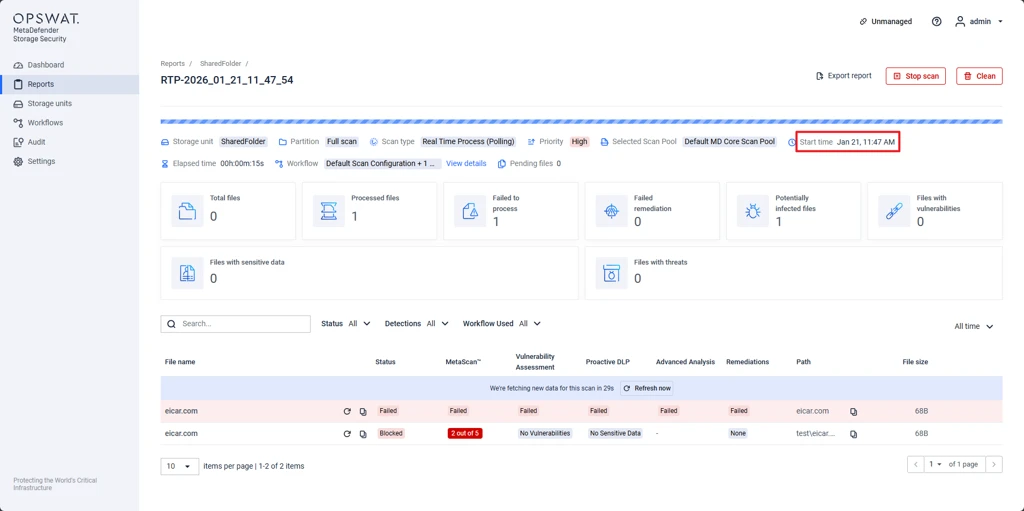Open the All time range dropdown
The height and width of the screenshot is (511, 1024).
click(x=973, y=326)
